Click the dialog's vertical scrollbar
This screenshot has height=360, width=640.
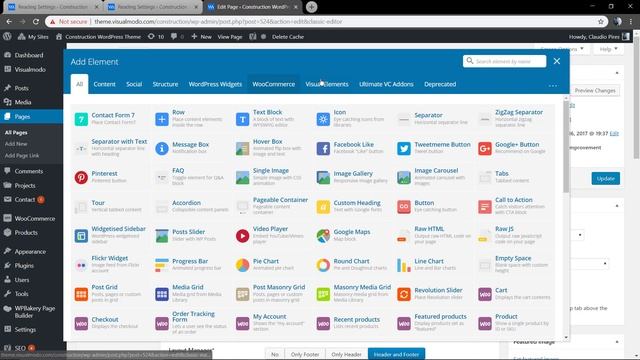point(566,147)
